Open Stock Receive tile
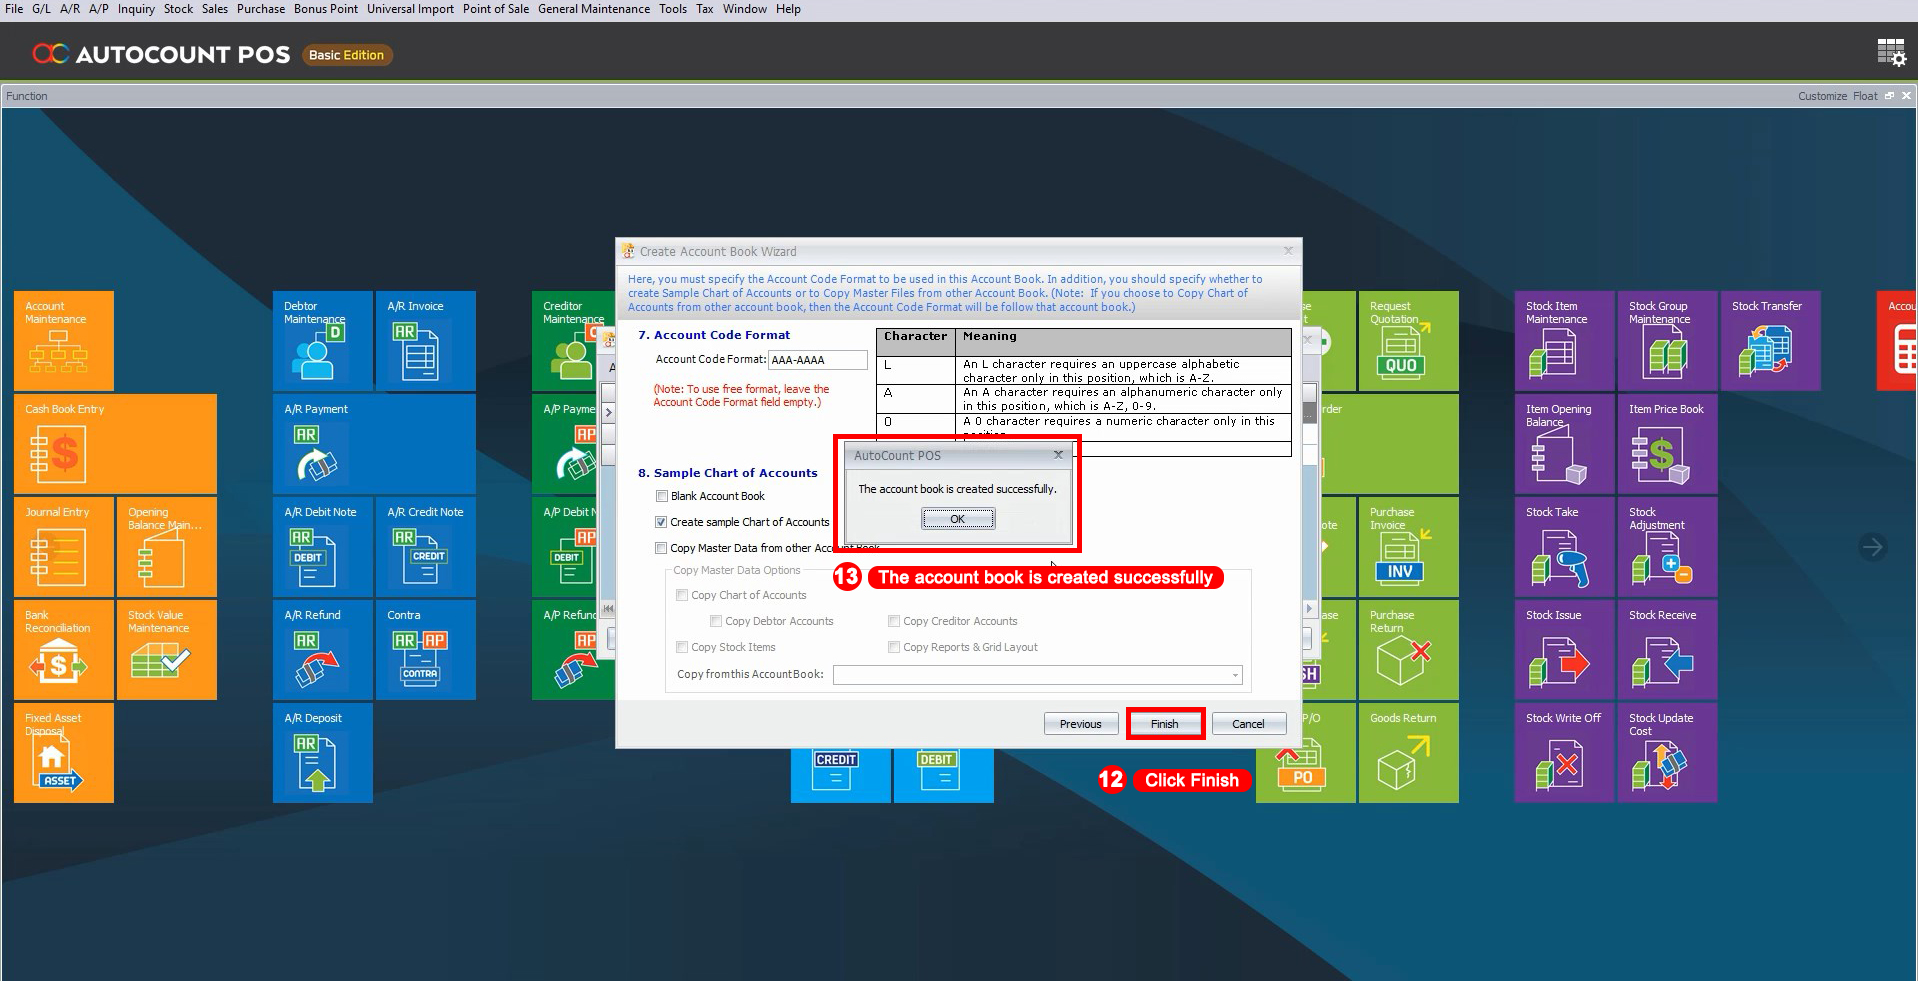 coord(1668,650)
